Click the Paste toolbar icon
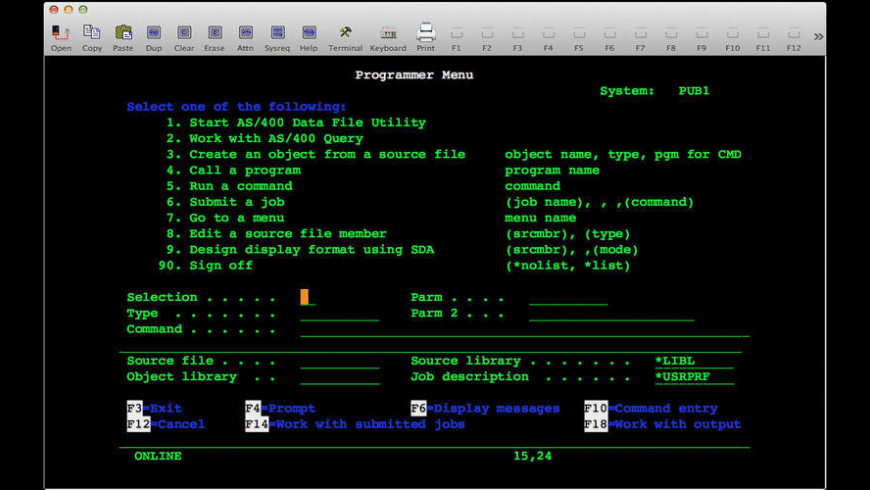The width and height of the screenshot is (870, 490). pos(123,37)
